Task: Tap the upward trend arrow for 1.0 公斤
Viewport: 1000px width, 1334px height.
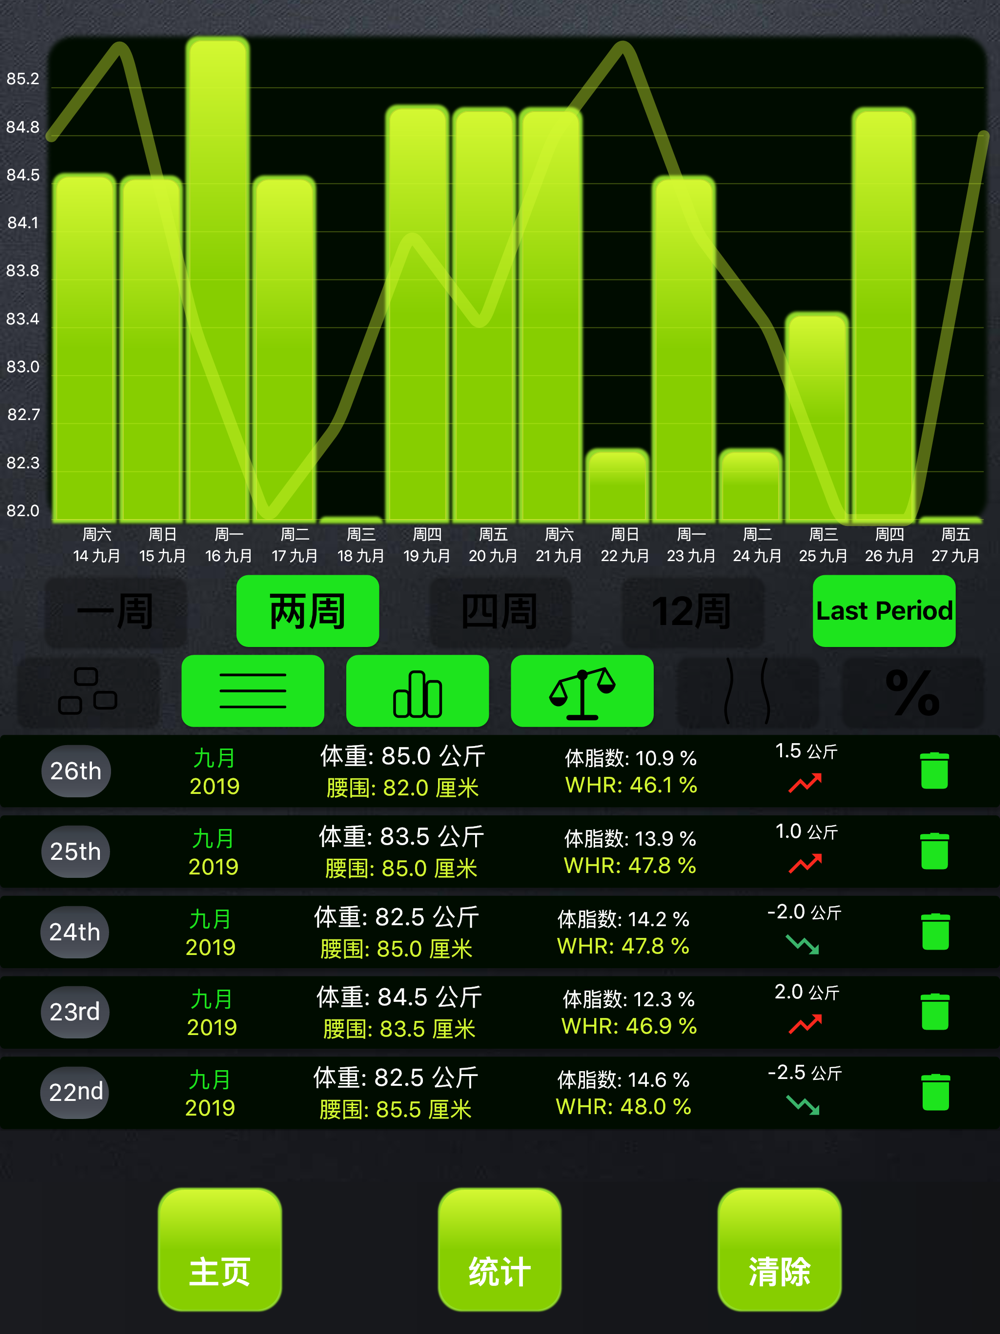Action: pos(805,864)
